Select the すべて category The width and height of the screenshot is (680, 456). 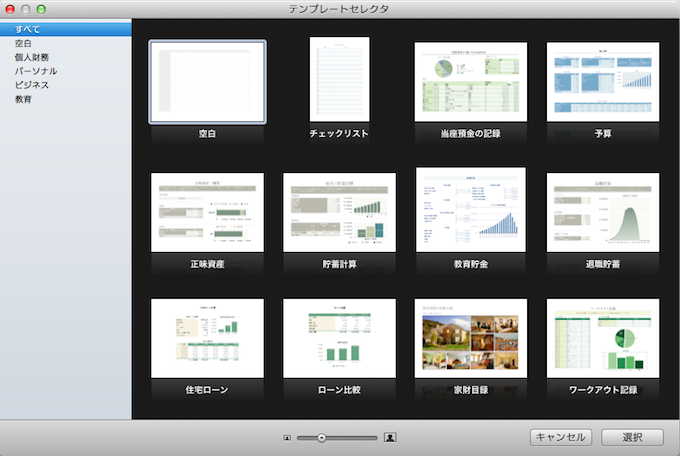[x=66, y=29]
